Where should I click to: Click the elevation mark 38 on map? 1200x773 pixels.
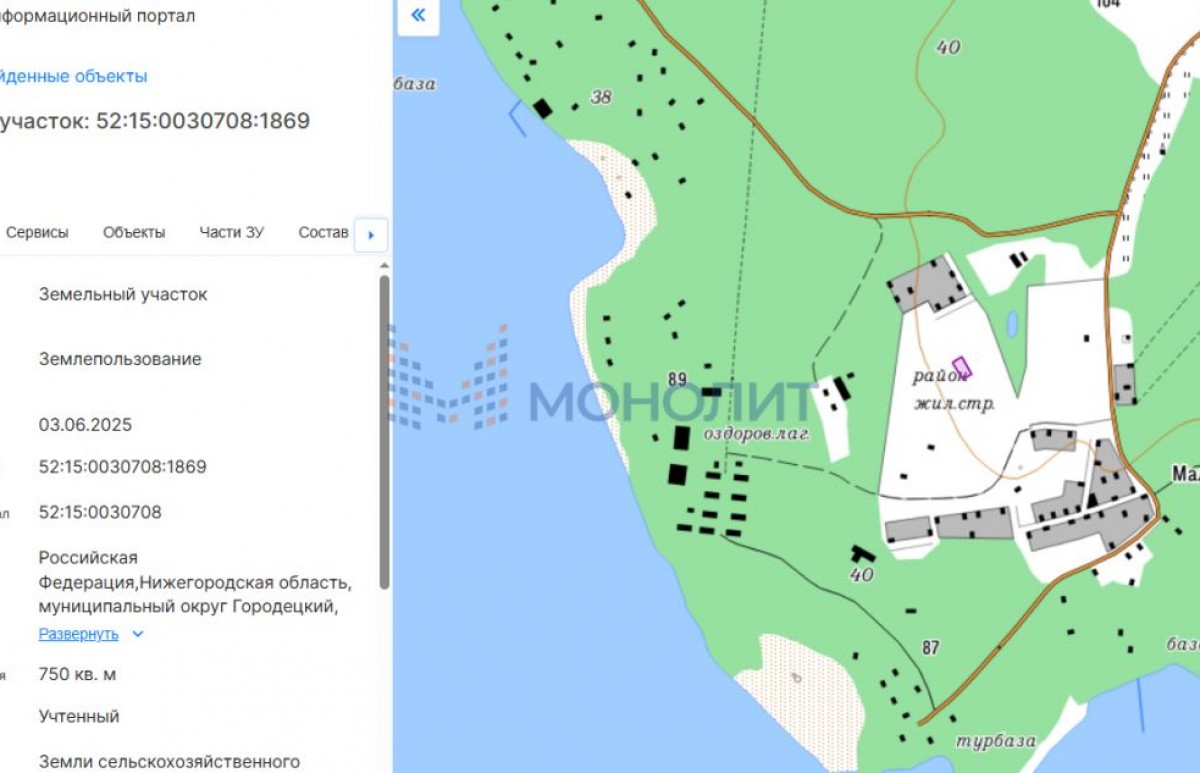pyautogui.click(x=601, y=97)
